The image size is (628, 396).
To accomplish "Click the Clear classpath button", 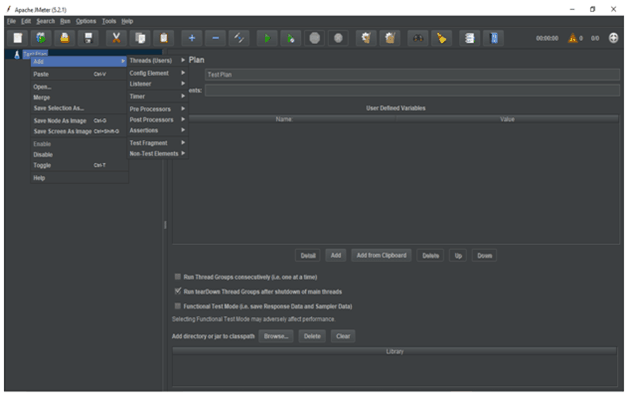I will [343, 336].
